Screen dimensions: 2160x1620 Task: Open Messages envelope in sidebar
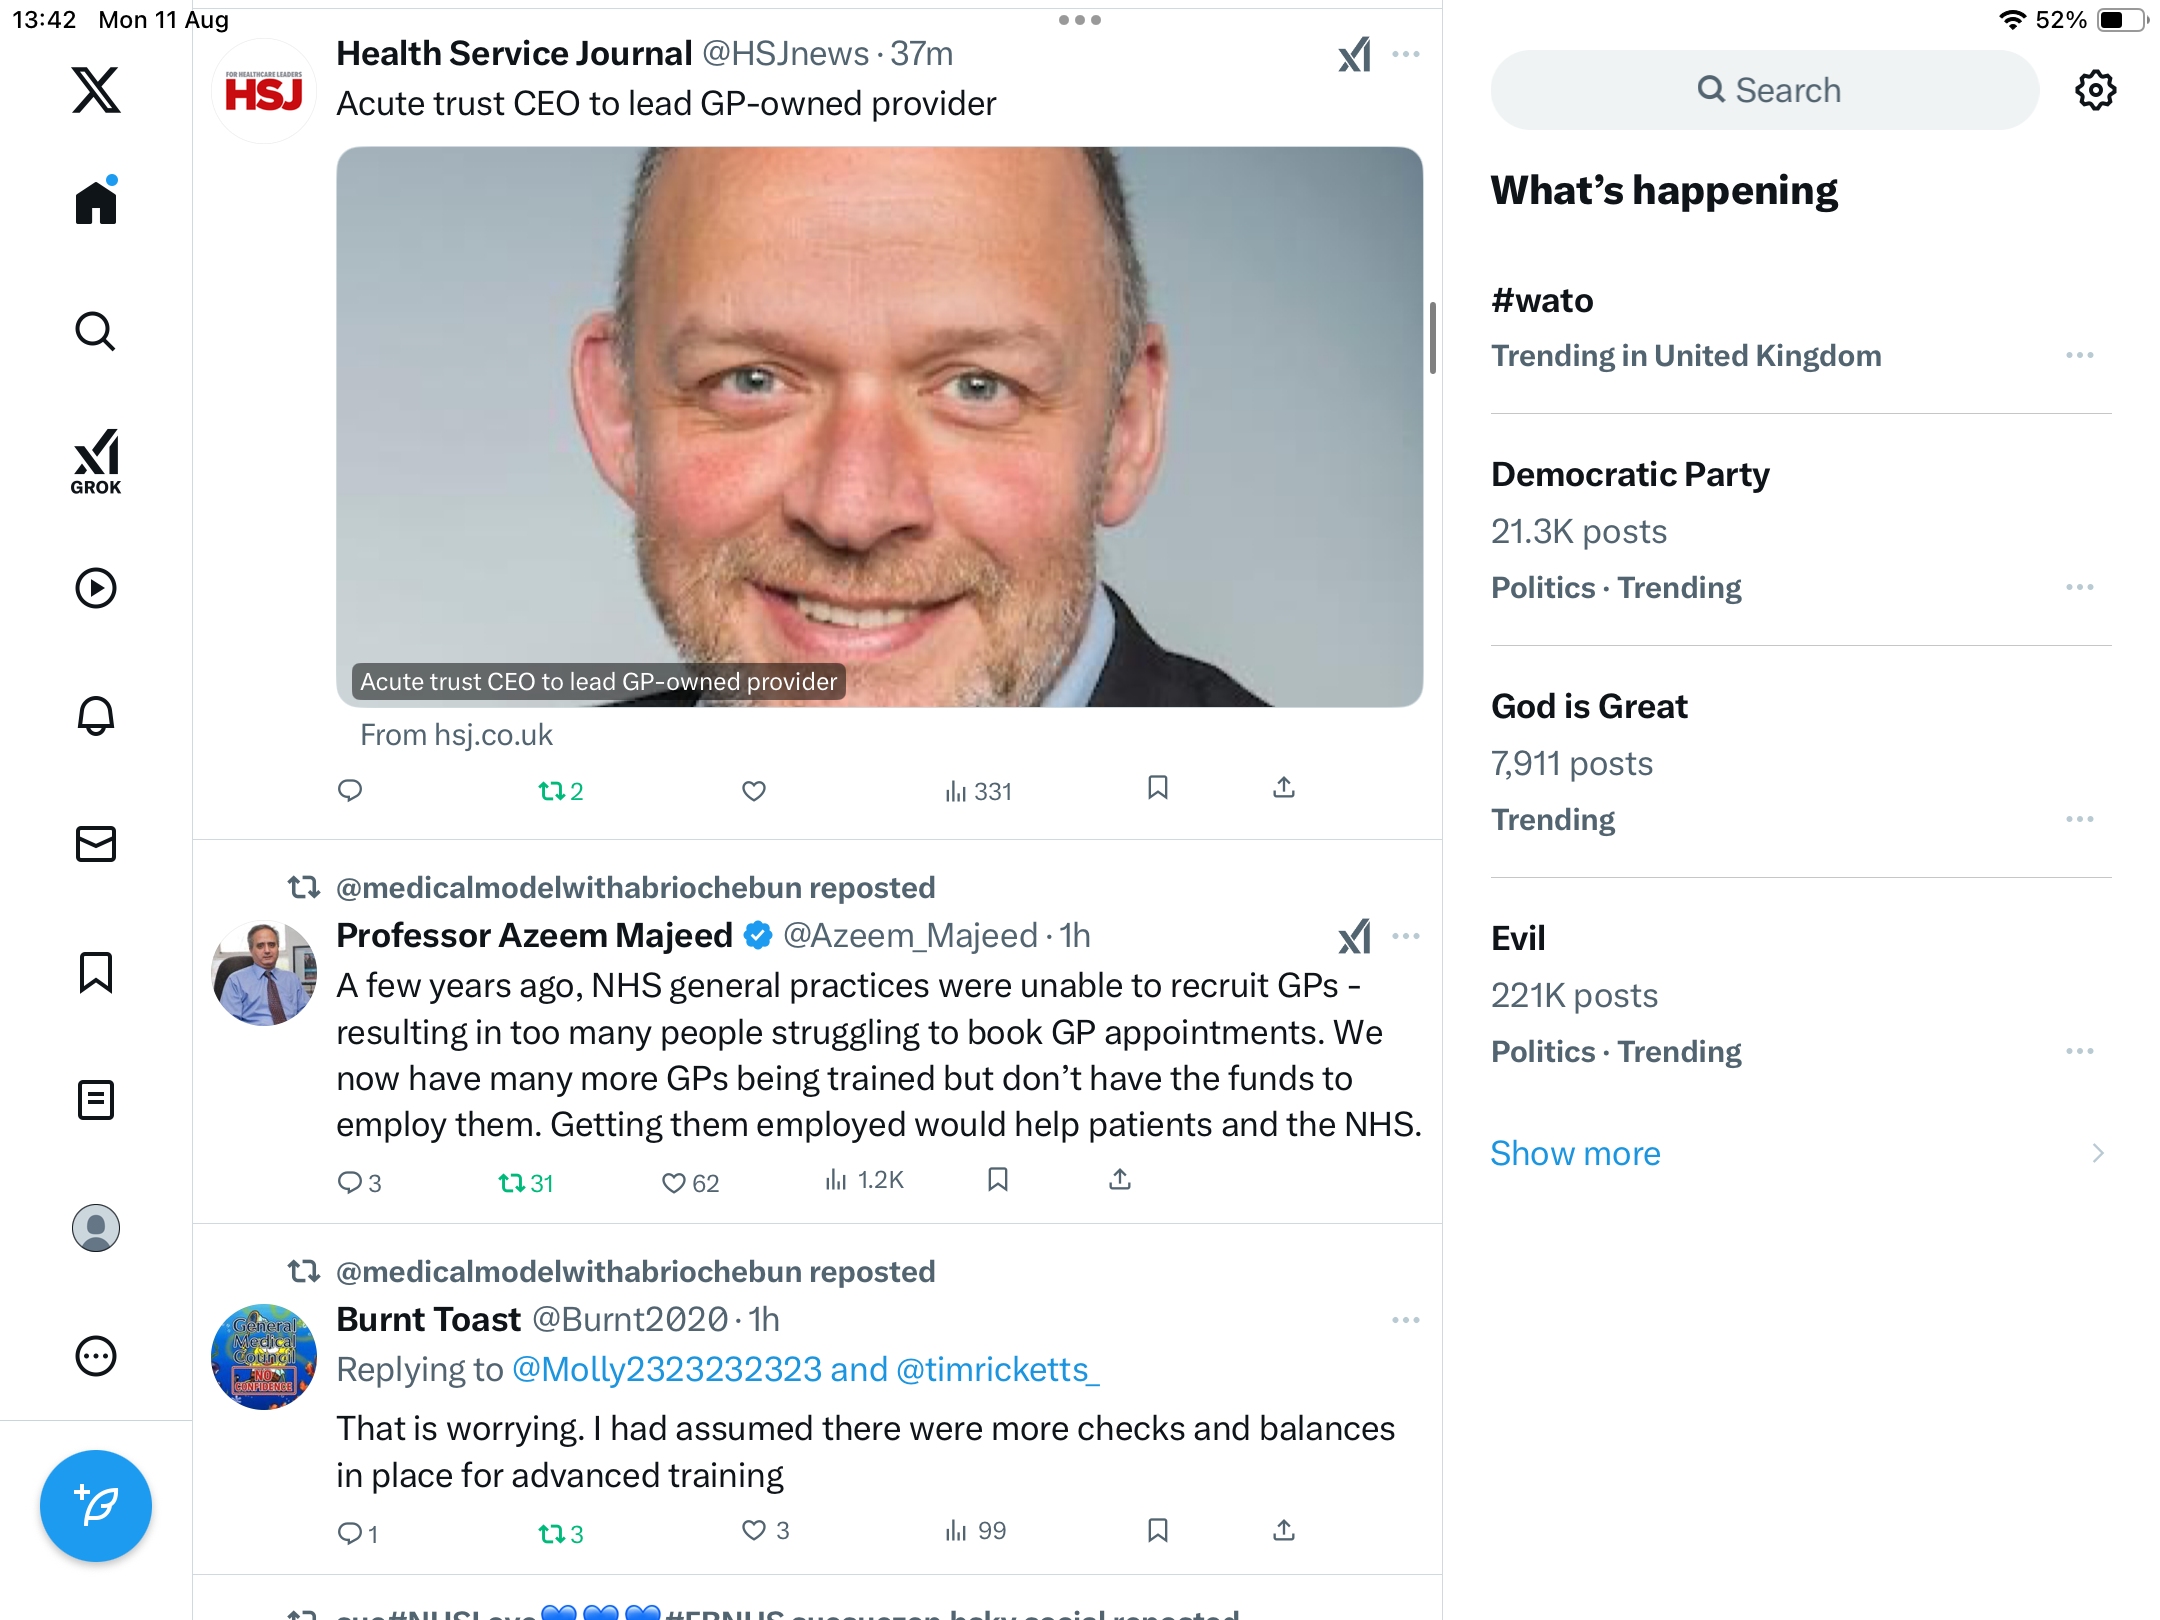click(96, 844)
